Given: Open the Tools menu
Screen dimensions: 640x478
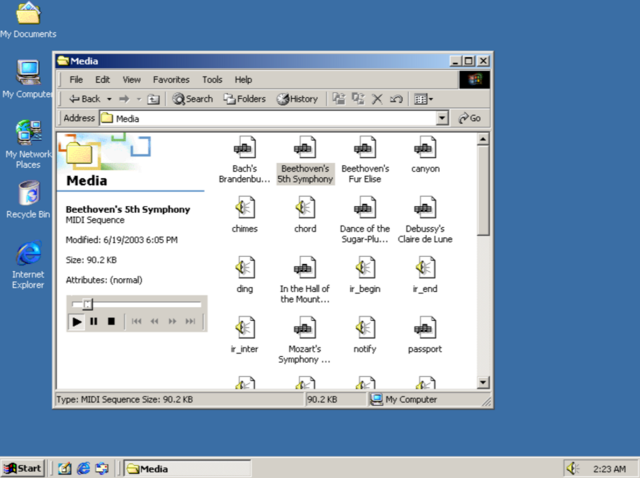Looking at the screenshot, I should pos(212,80).
